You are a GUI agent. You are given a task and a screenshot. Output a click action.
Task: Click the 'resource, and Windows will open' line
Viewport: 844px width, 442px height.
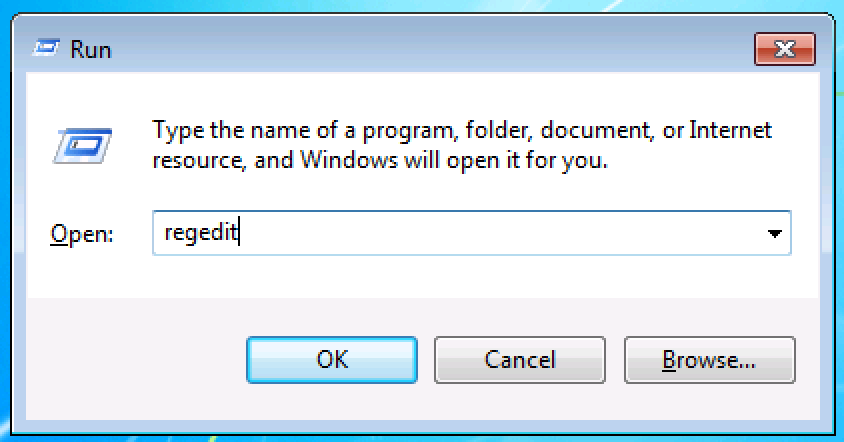(380, 160)
